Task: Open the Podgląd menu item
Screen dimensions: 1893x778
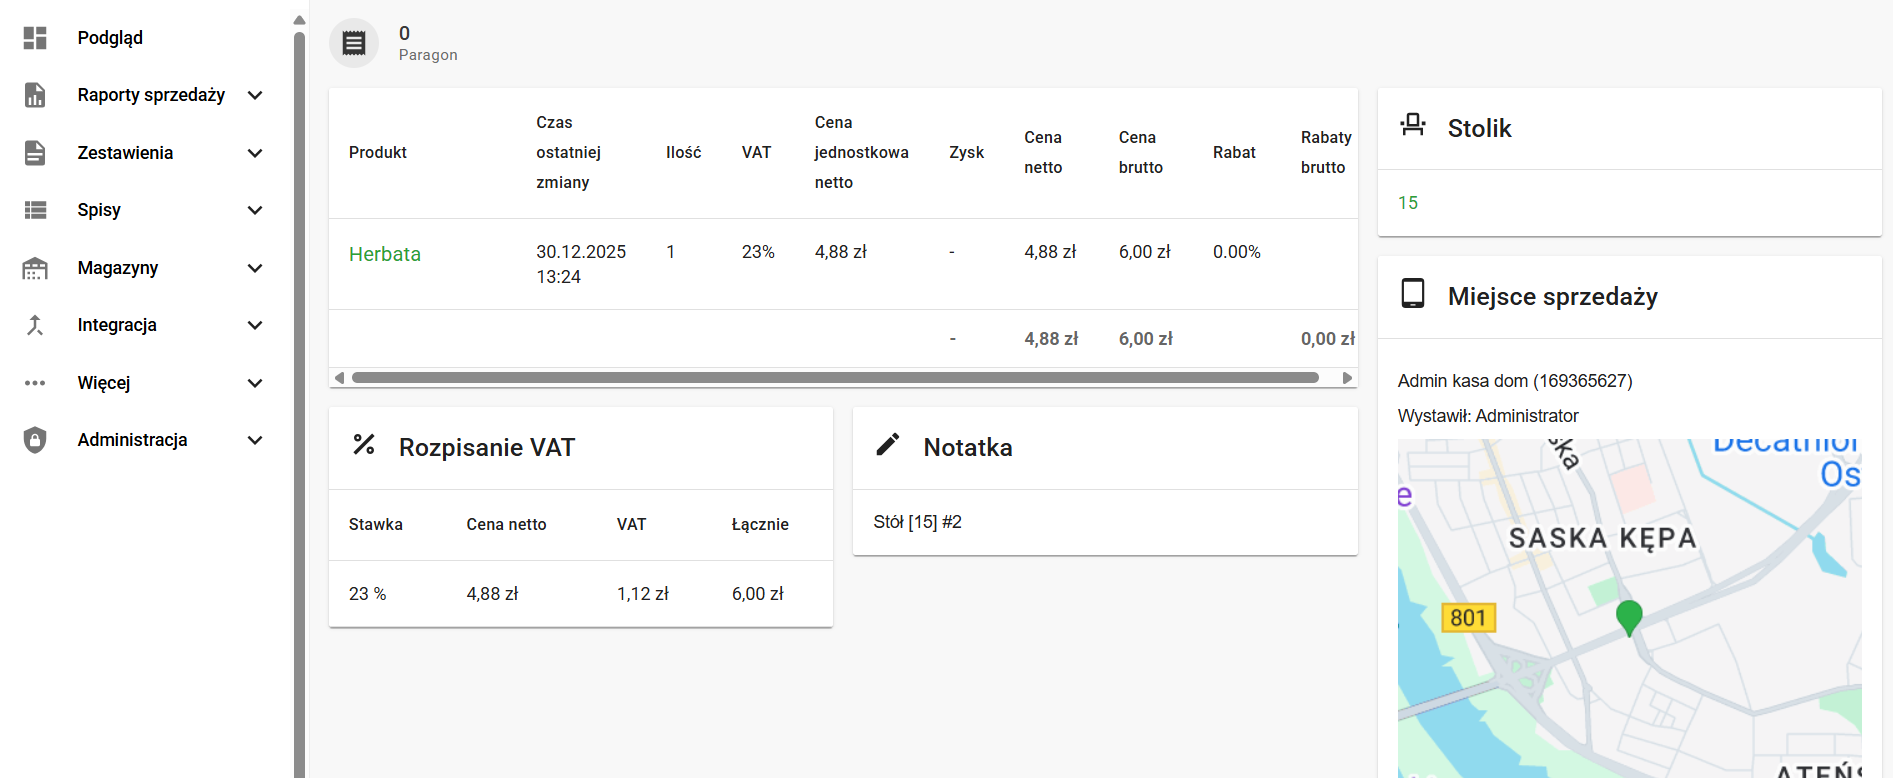Action: pos(110,38)
